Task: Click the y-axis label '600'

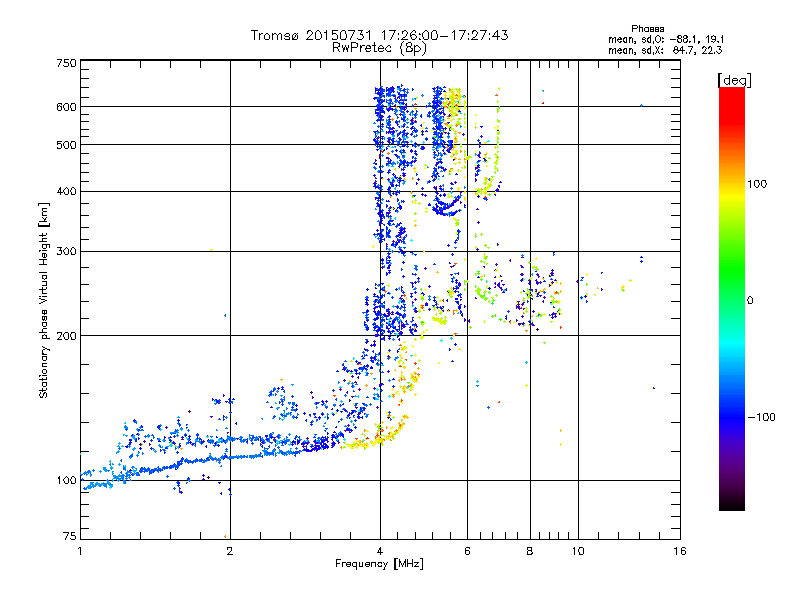Action: [x=66, y=107]
